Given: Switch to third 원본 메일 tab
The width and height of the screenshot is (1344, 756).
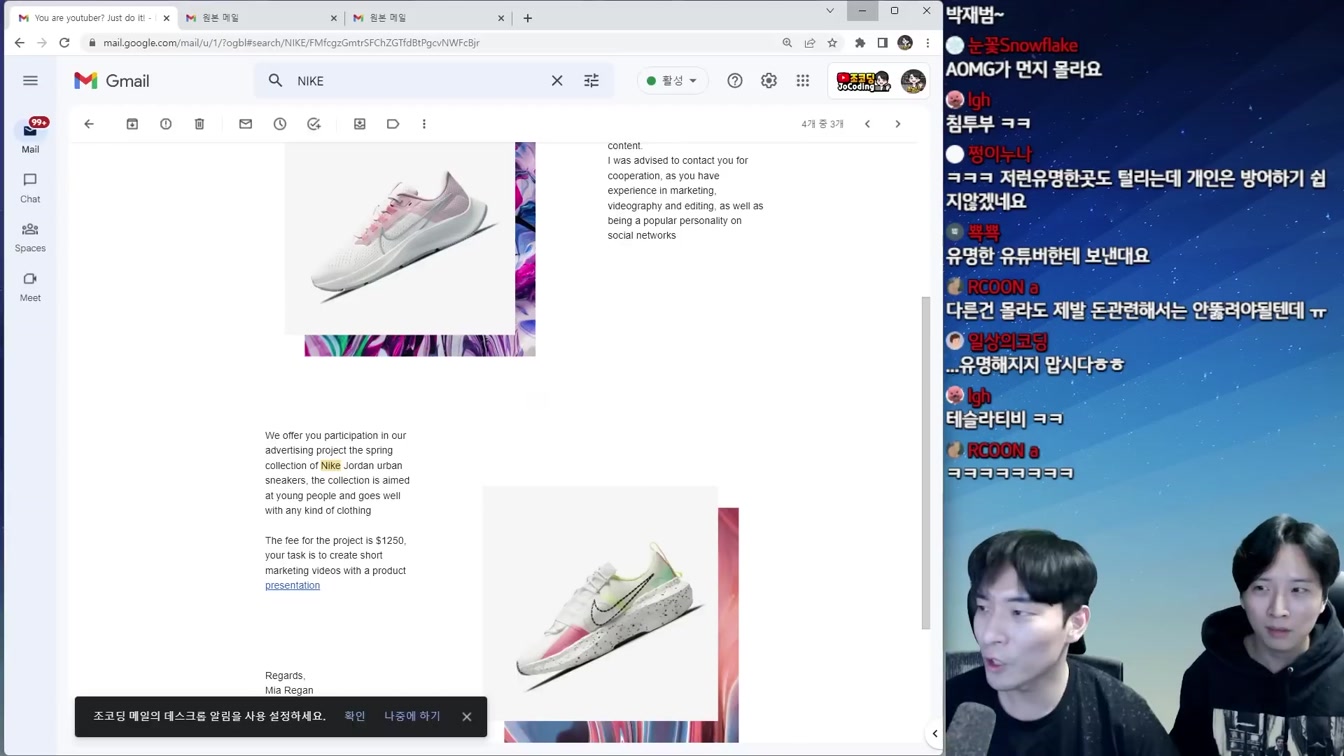Looking at the screenshot, I should click(430, 18).
